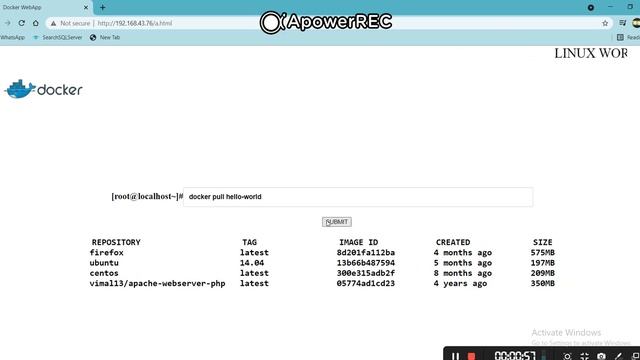This screenshot has height=360, width=640.
Task: Open the Chrome profile avatar
Action: click(x=636, y=23)
